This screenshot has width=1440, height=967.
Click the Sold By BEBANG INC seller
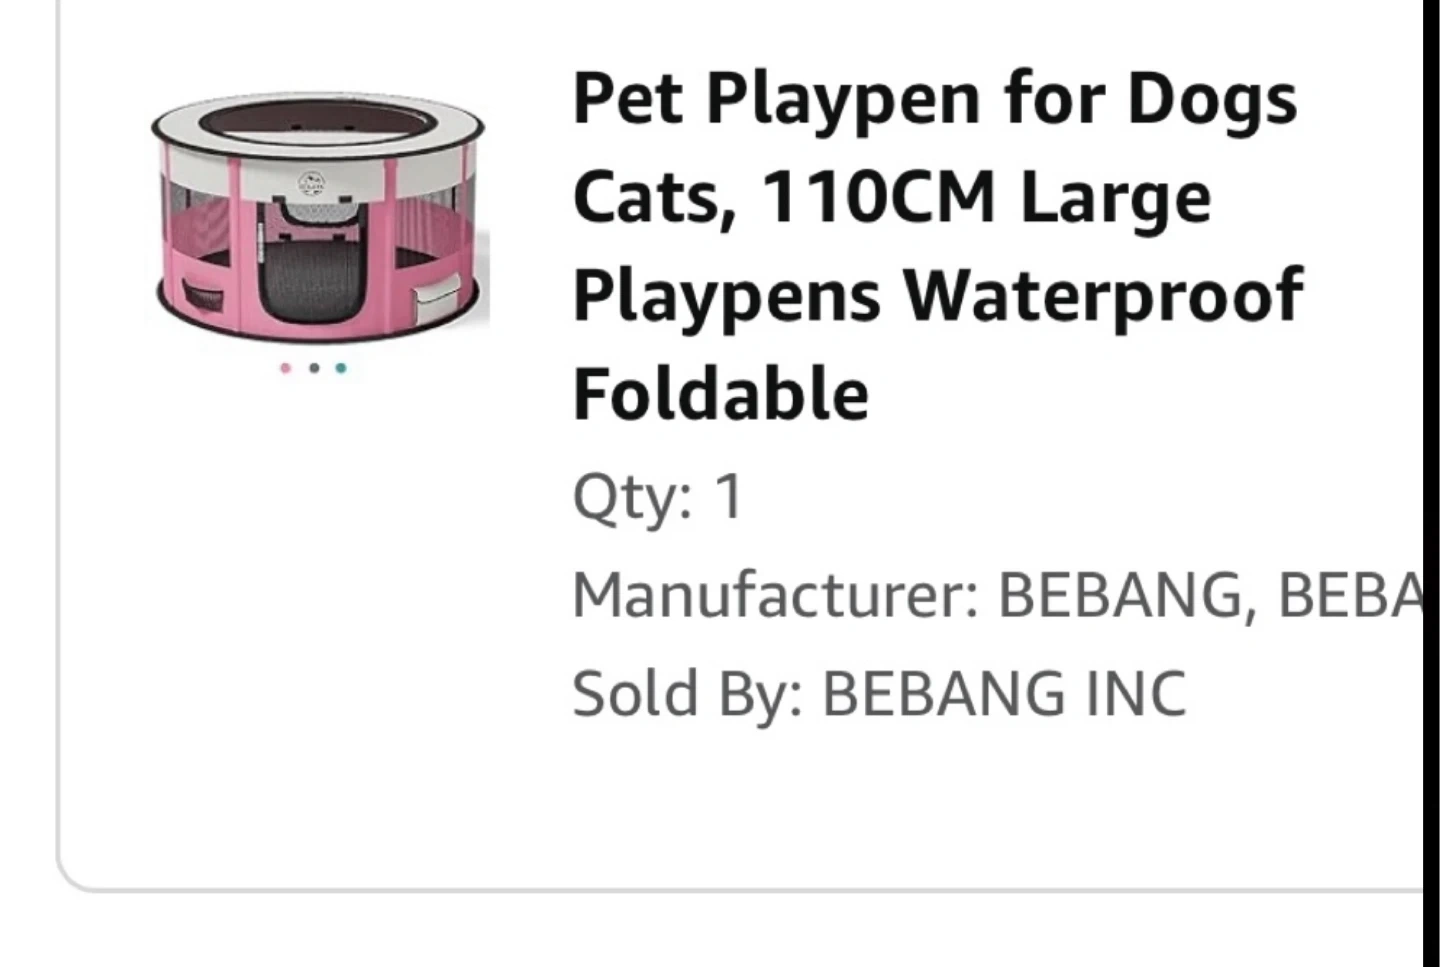878,693
